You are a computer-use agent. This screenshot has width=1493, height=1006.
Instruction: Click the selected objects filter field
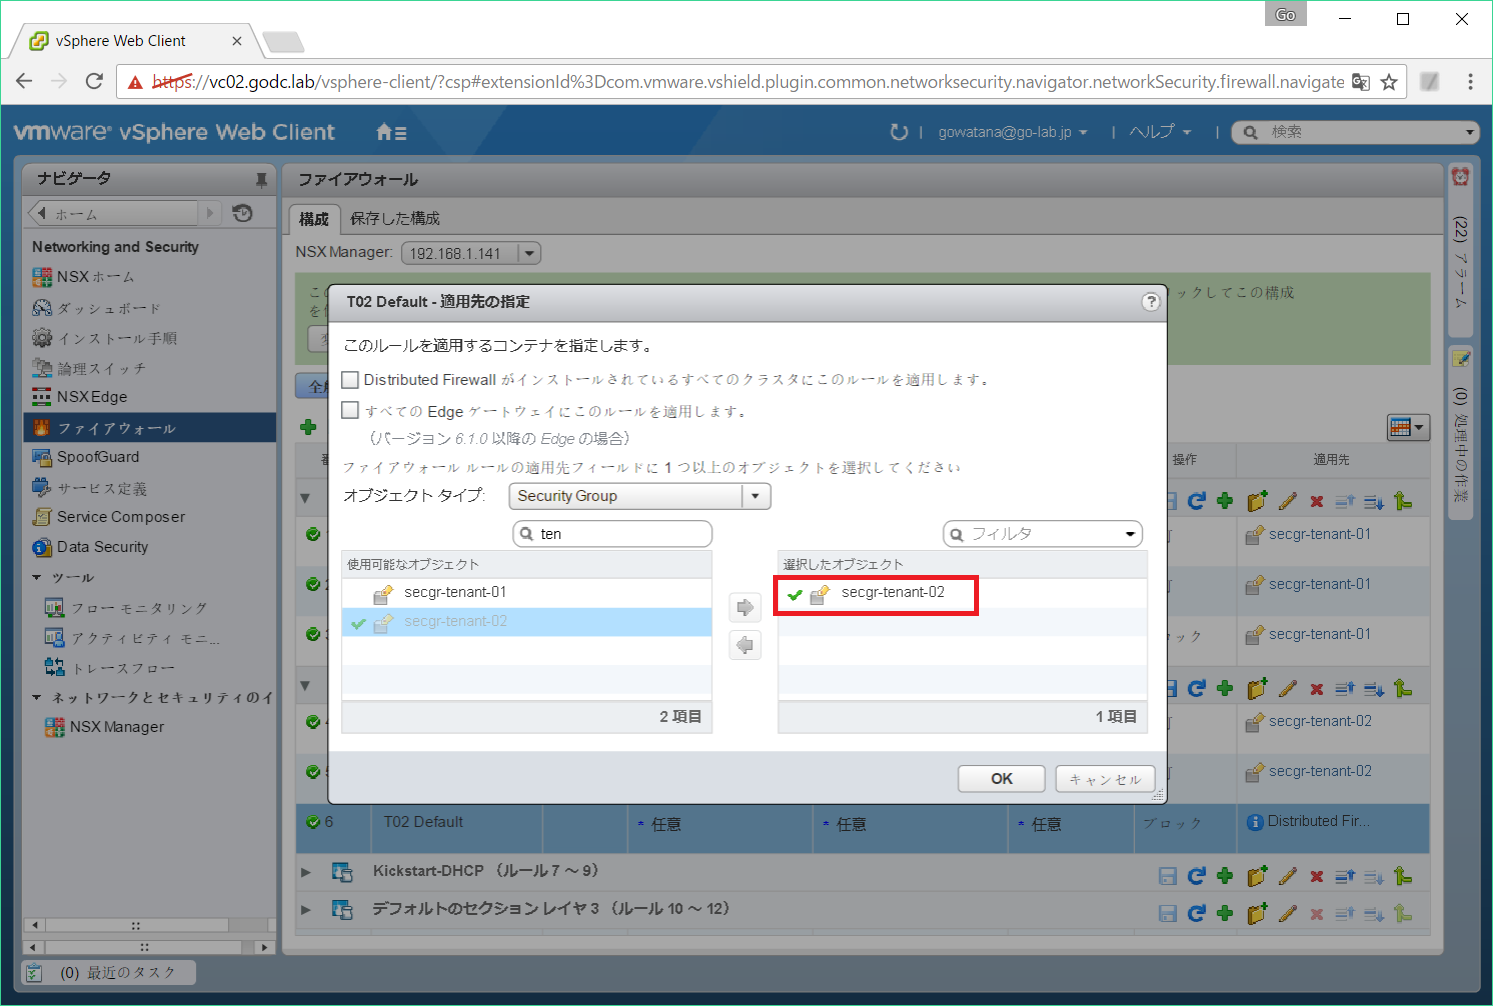[1042, 534]
